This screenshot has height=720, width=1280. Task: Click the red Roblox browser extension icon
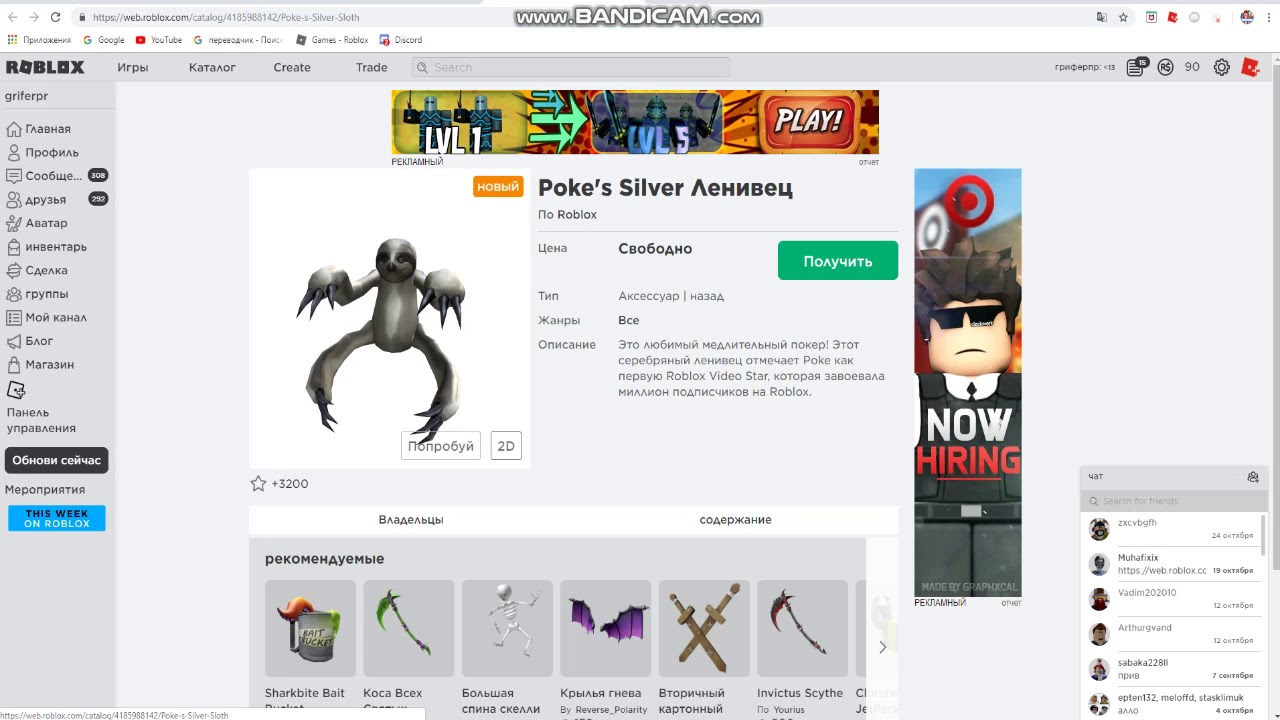[x=1173, y=17]
